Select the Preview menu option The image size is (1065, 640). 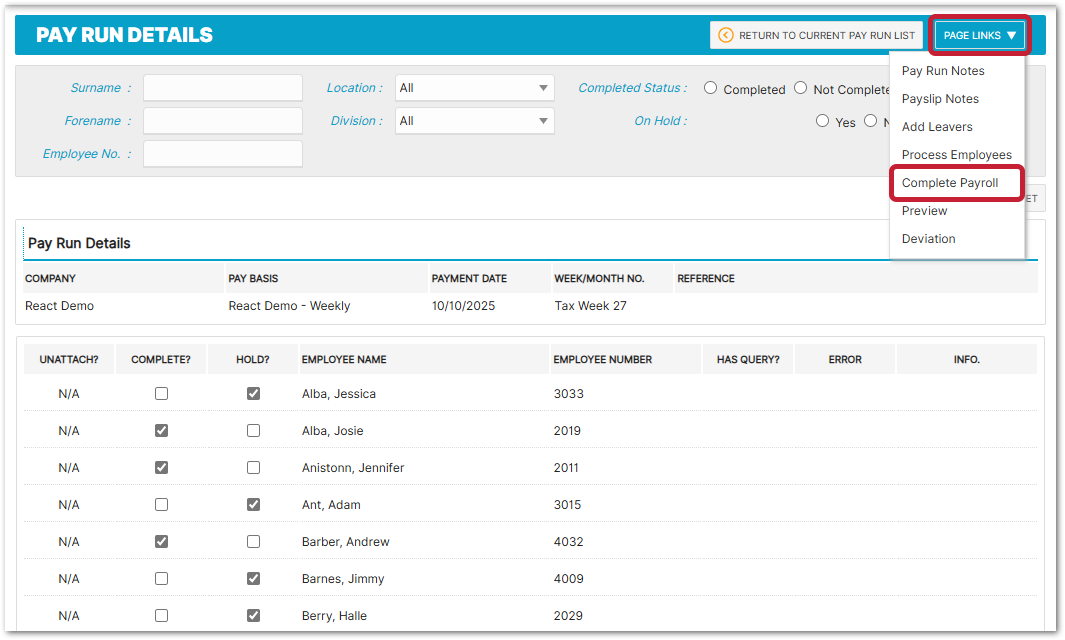pyautogui.click(x=924, y=211)
